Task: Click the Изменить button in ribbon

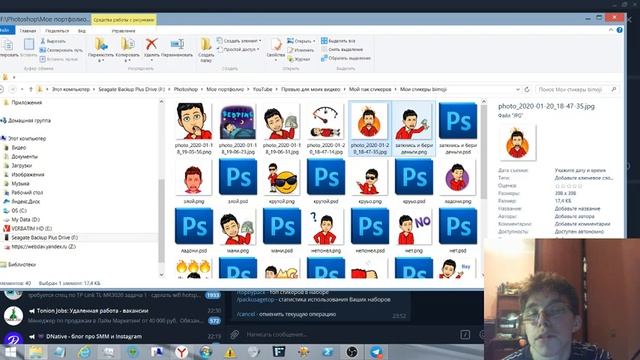Action: click(x=301, y=50)
